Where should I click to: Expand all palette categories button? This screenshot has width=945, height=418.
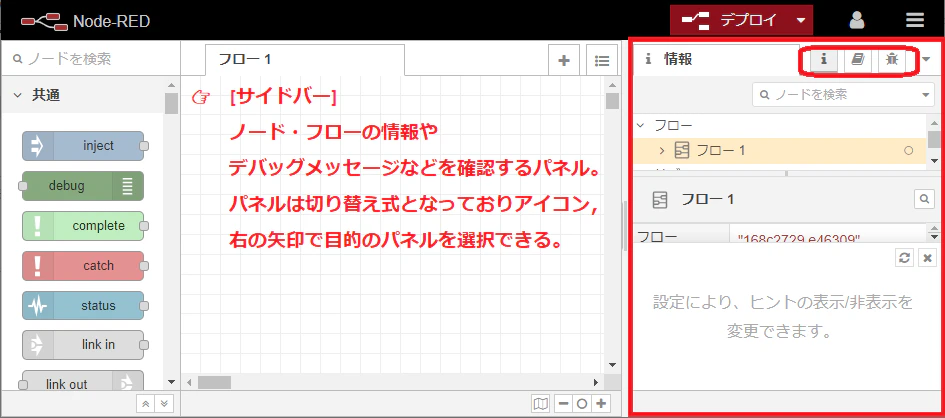pos(166,404)
